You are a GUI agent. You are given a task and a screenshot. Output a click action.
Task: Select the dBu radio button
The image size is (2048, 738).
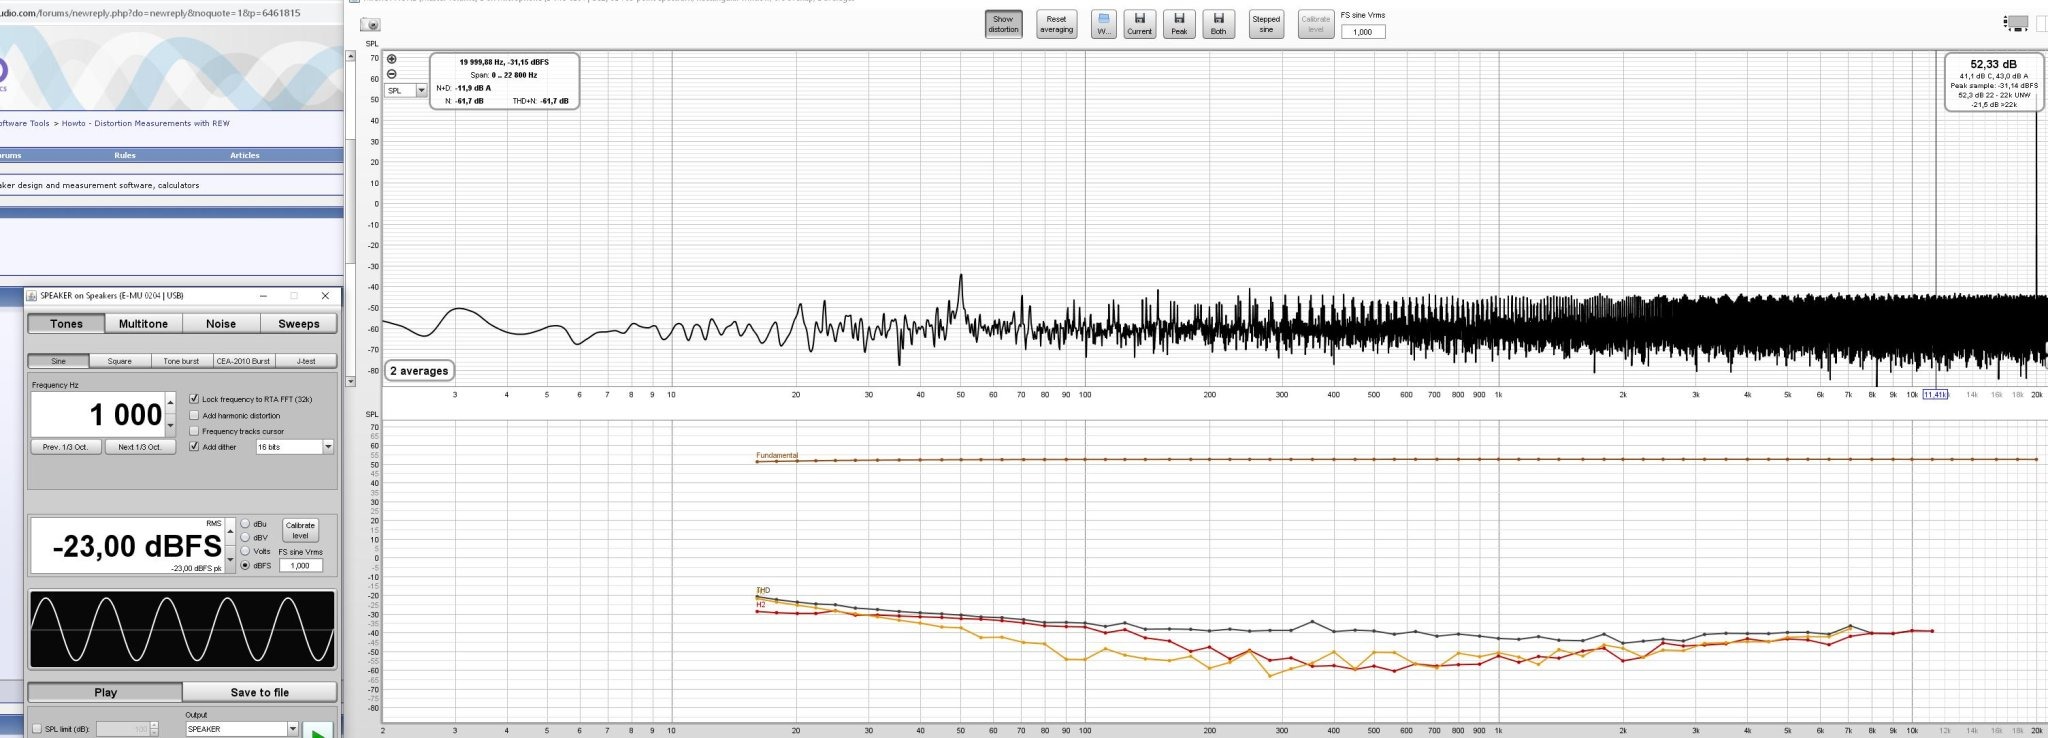(x=245, y=524)
